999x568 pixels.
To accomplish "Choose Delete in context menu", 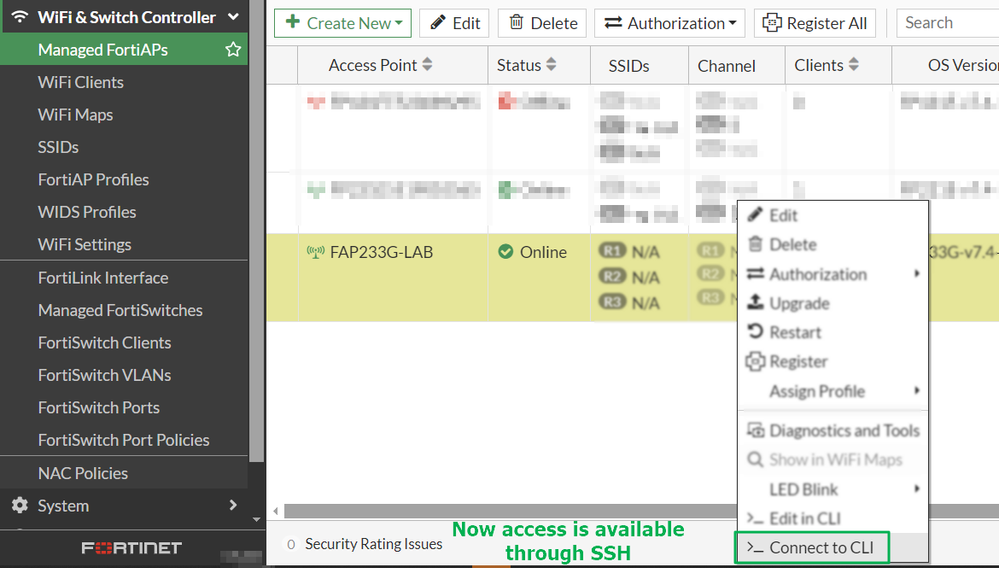I will 833,245.
